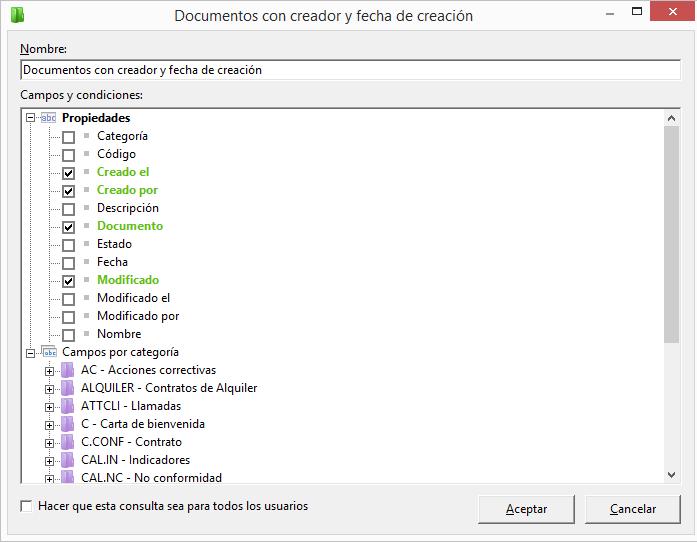Check the Modificado por checkbox
Viewport: 697px width, 542px height.
pyautogui.click(x=68, y=317)
